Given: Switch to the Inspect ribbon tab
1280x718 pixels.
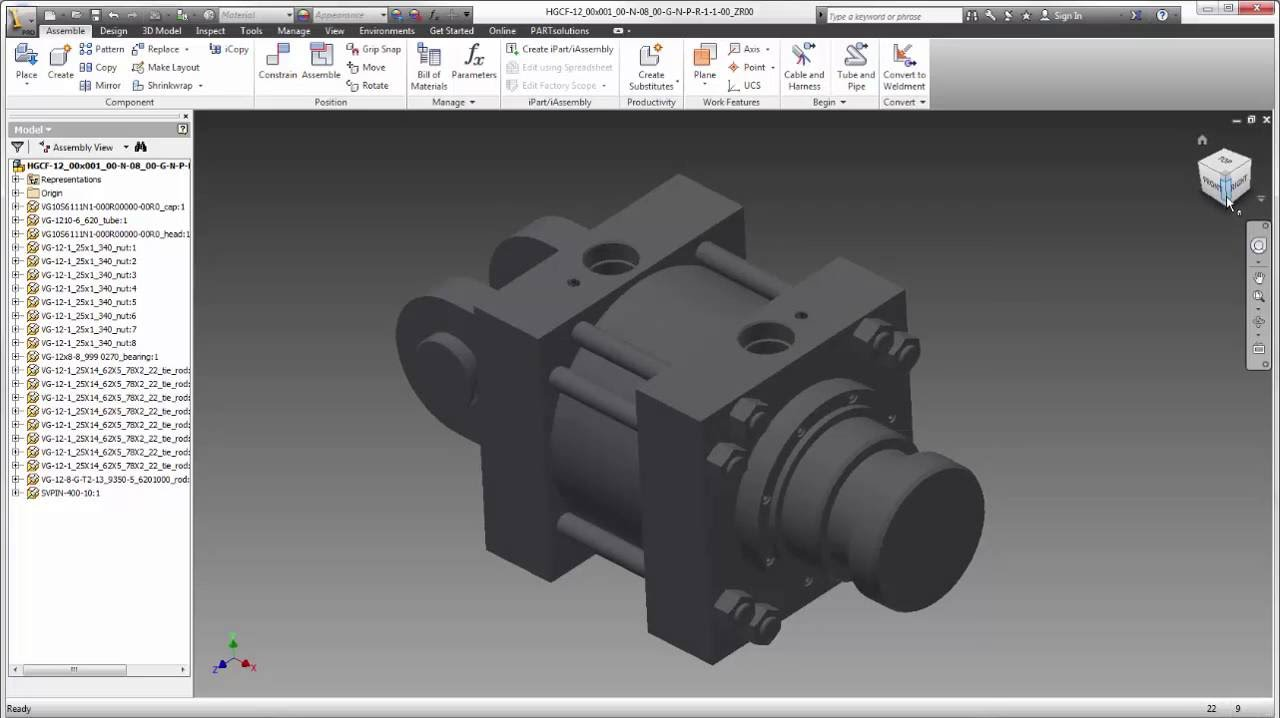Looking at the screenshot, I should tap(210, 31).
